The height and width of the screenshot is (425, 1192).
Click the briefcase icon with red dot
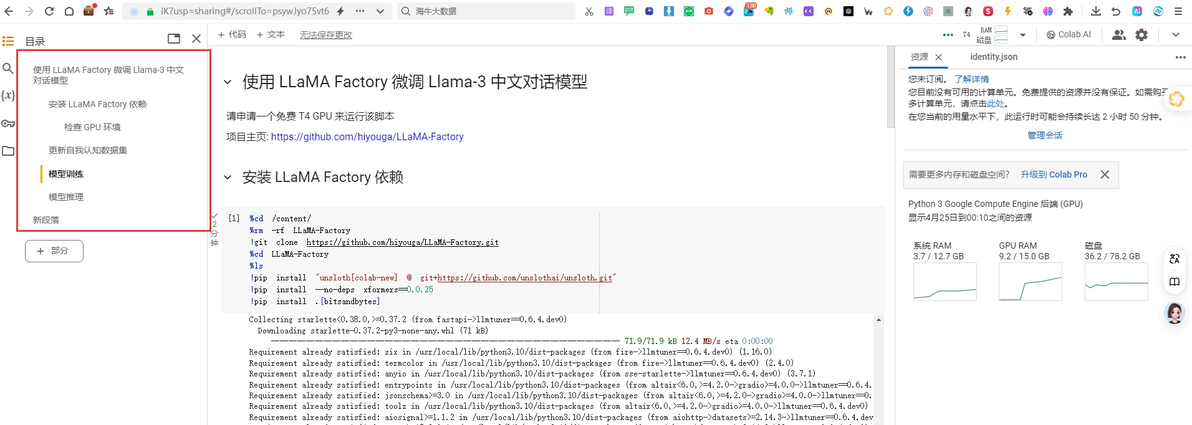[89, 11]
